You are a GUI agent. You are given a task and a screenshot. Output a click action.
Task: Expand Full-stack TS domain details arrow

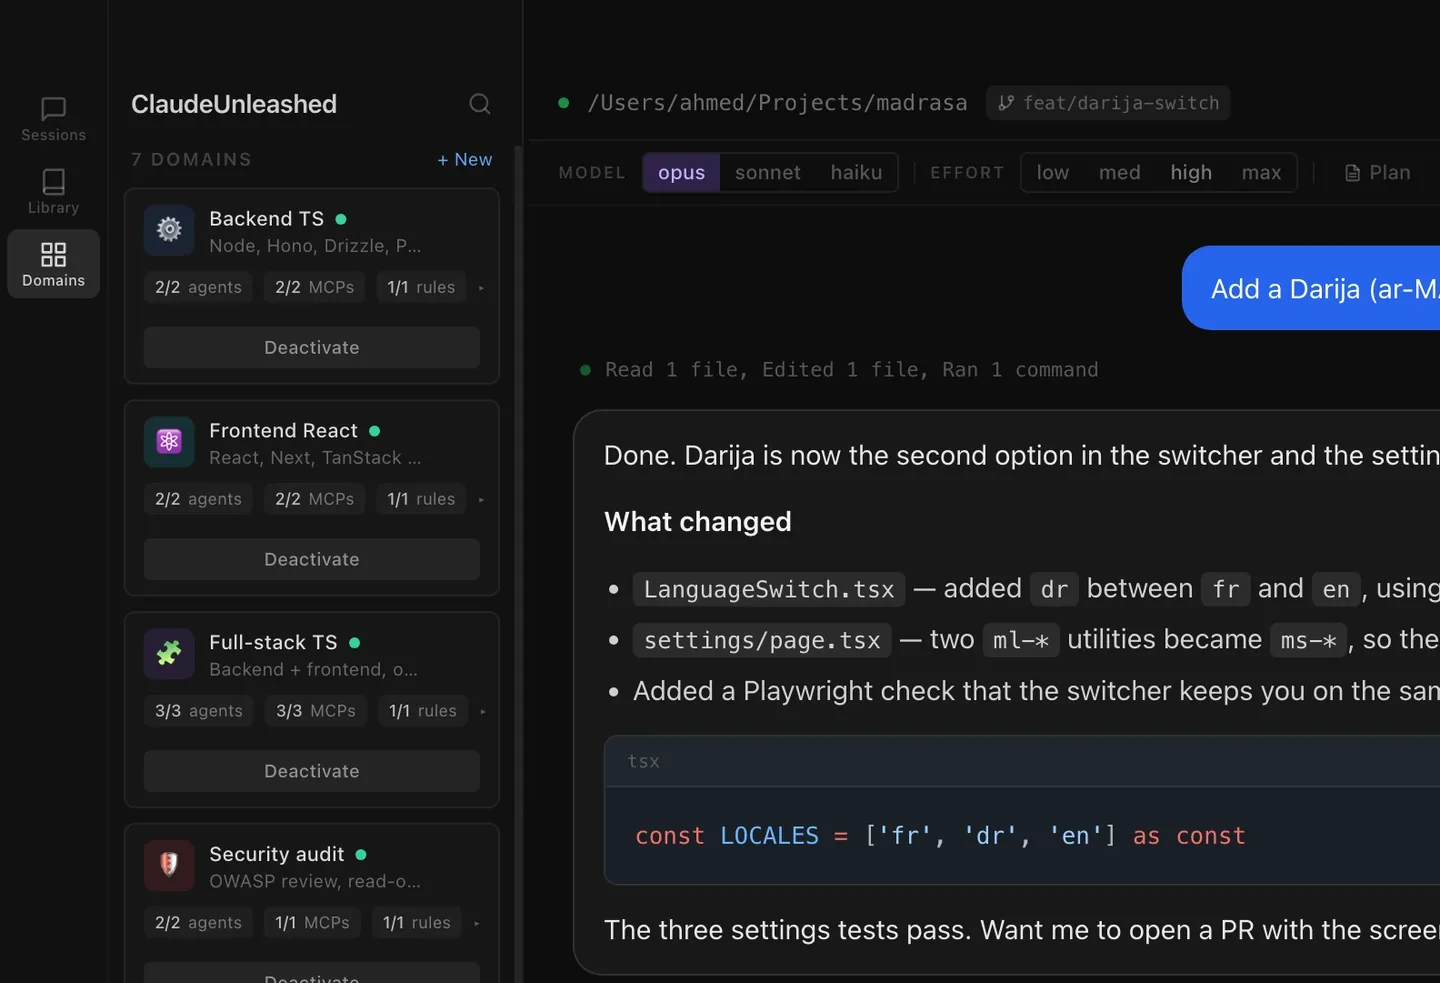click(x=483, y=712)
